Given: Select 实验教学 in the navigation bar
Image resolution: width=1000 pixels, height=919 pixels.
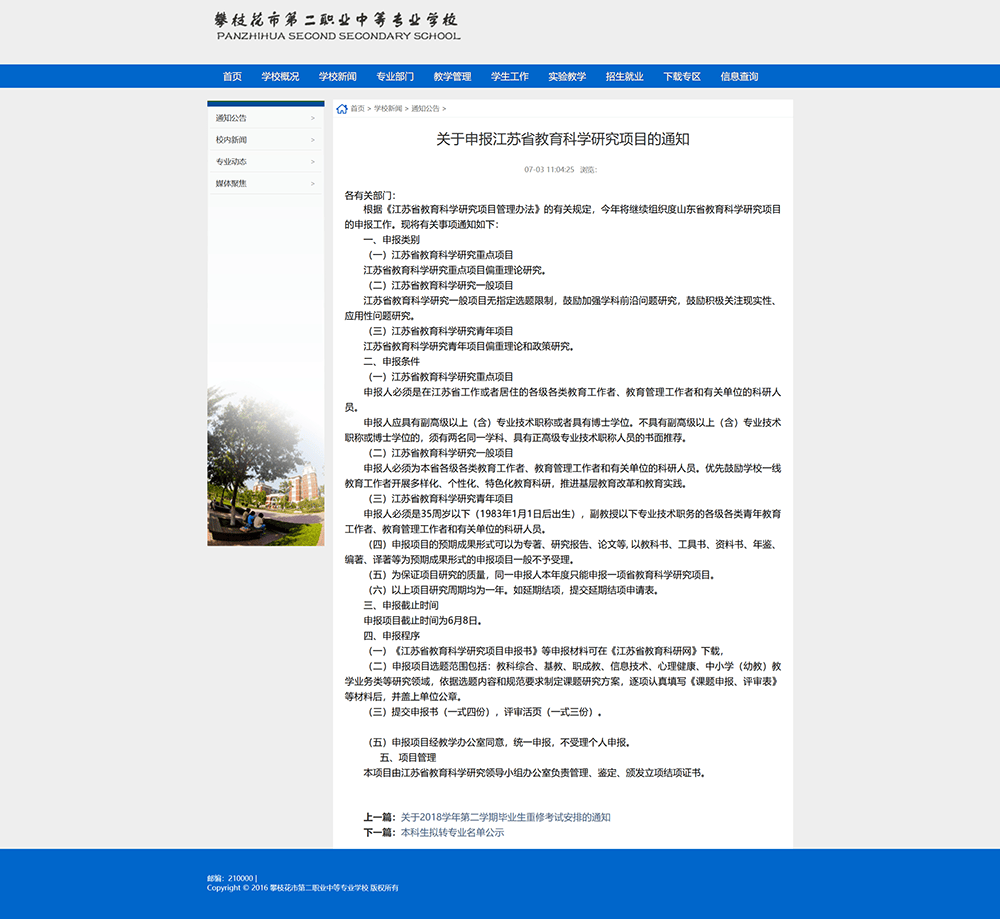Looking at the screenshot, I should [567, 75].
